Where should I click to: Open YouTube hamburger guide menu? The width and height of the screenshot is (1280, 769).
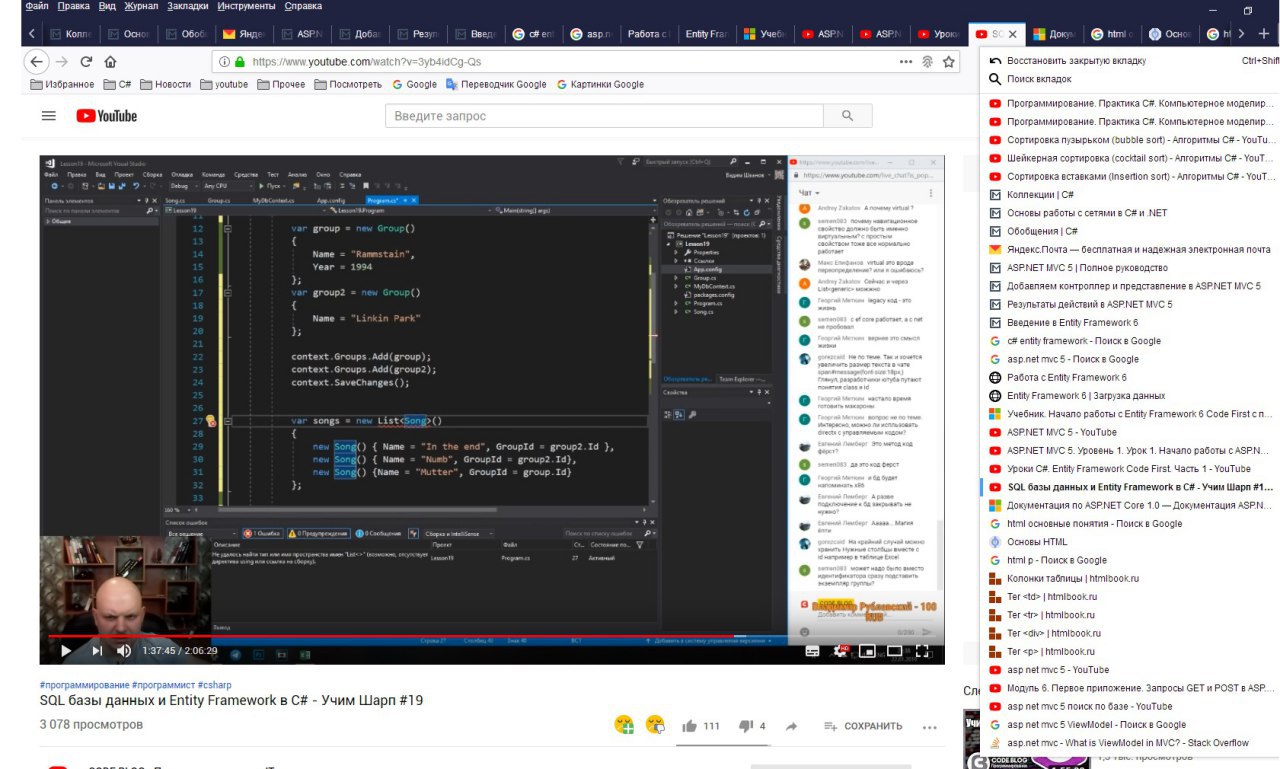click(49, 116)
